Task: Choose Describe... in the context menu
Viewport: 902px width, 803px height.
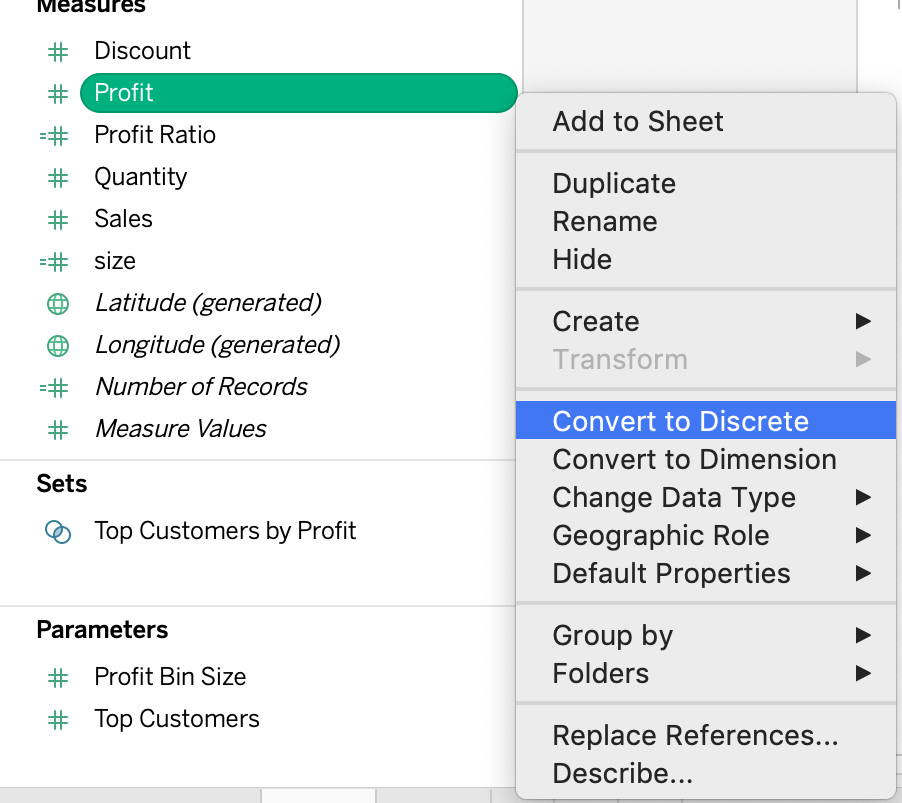Action: (706, 773)
